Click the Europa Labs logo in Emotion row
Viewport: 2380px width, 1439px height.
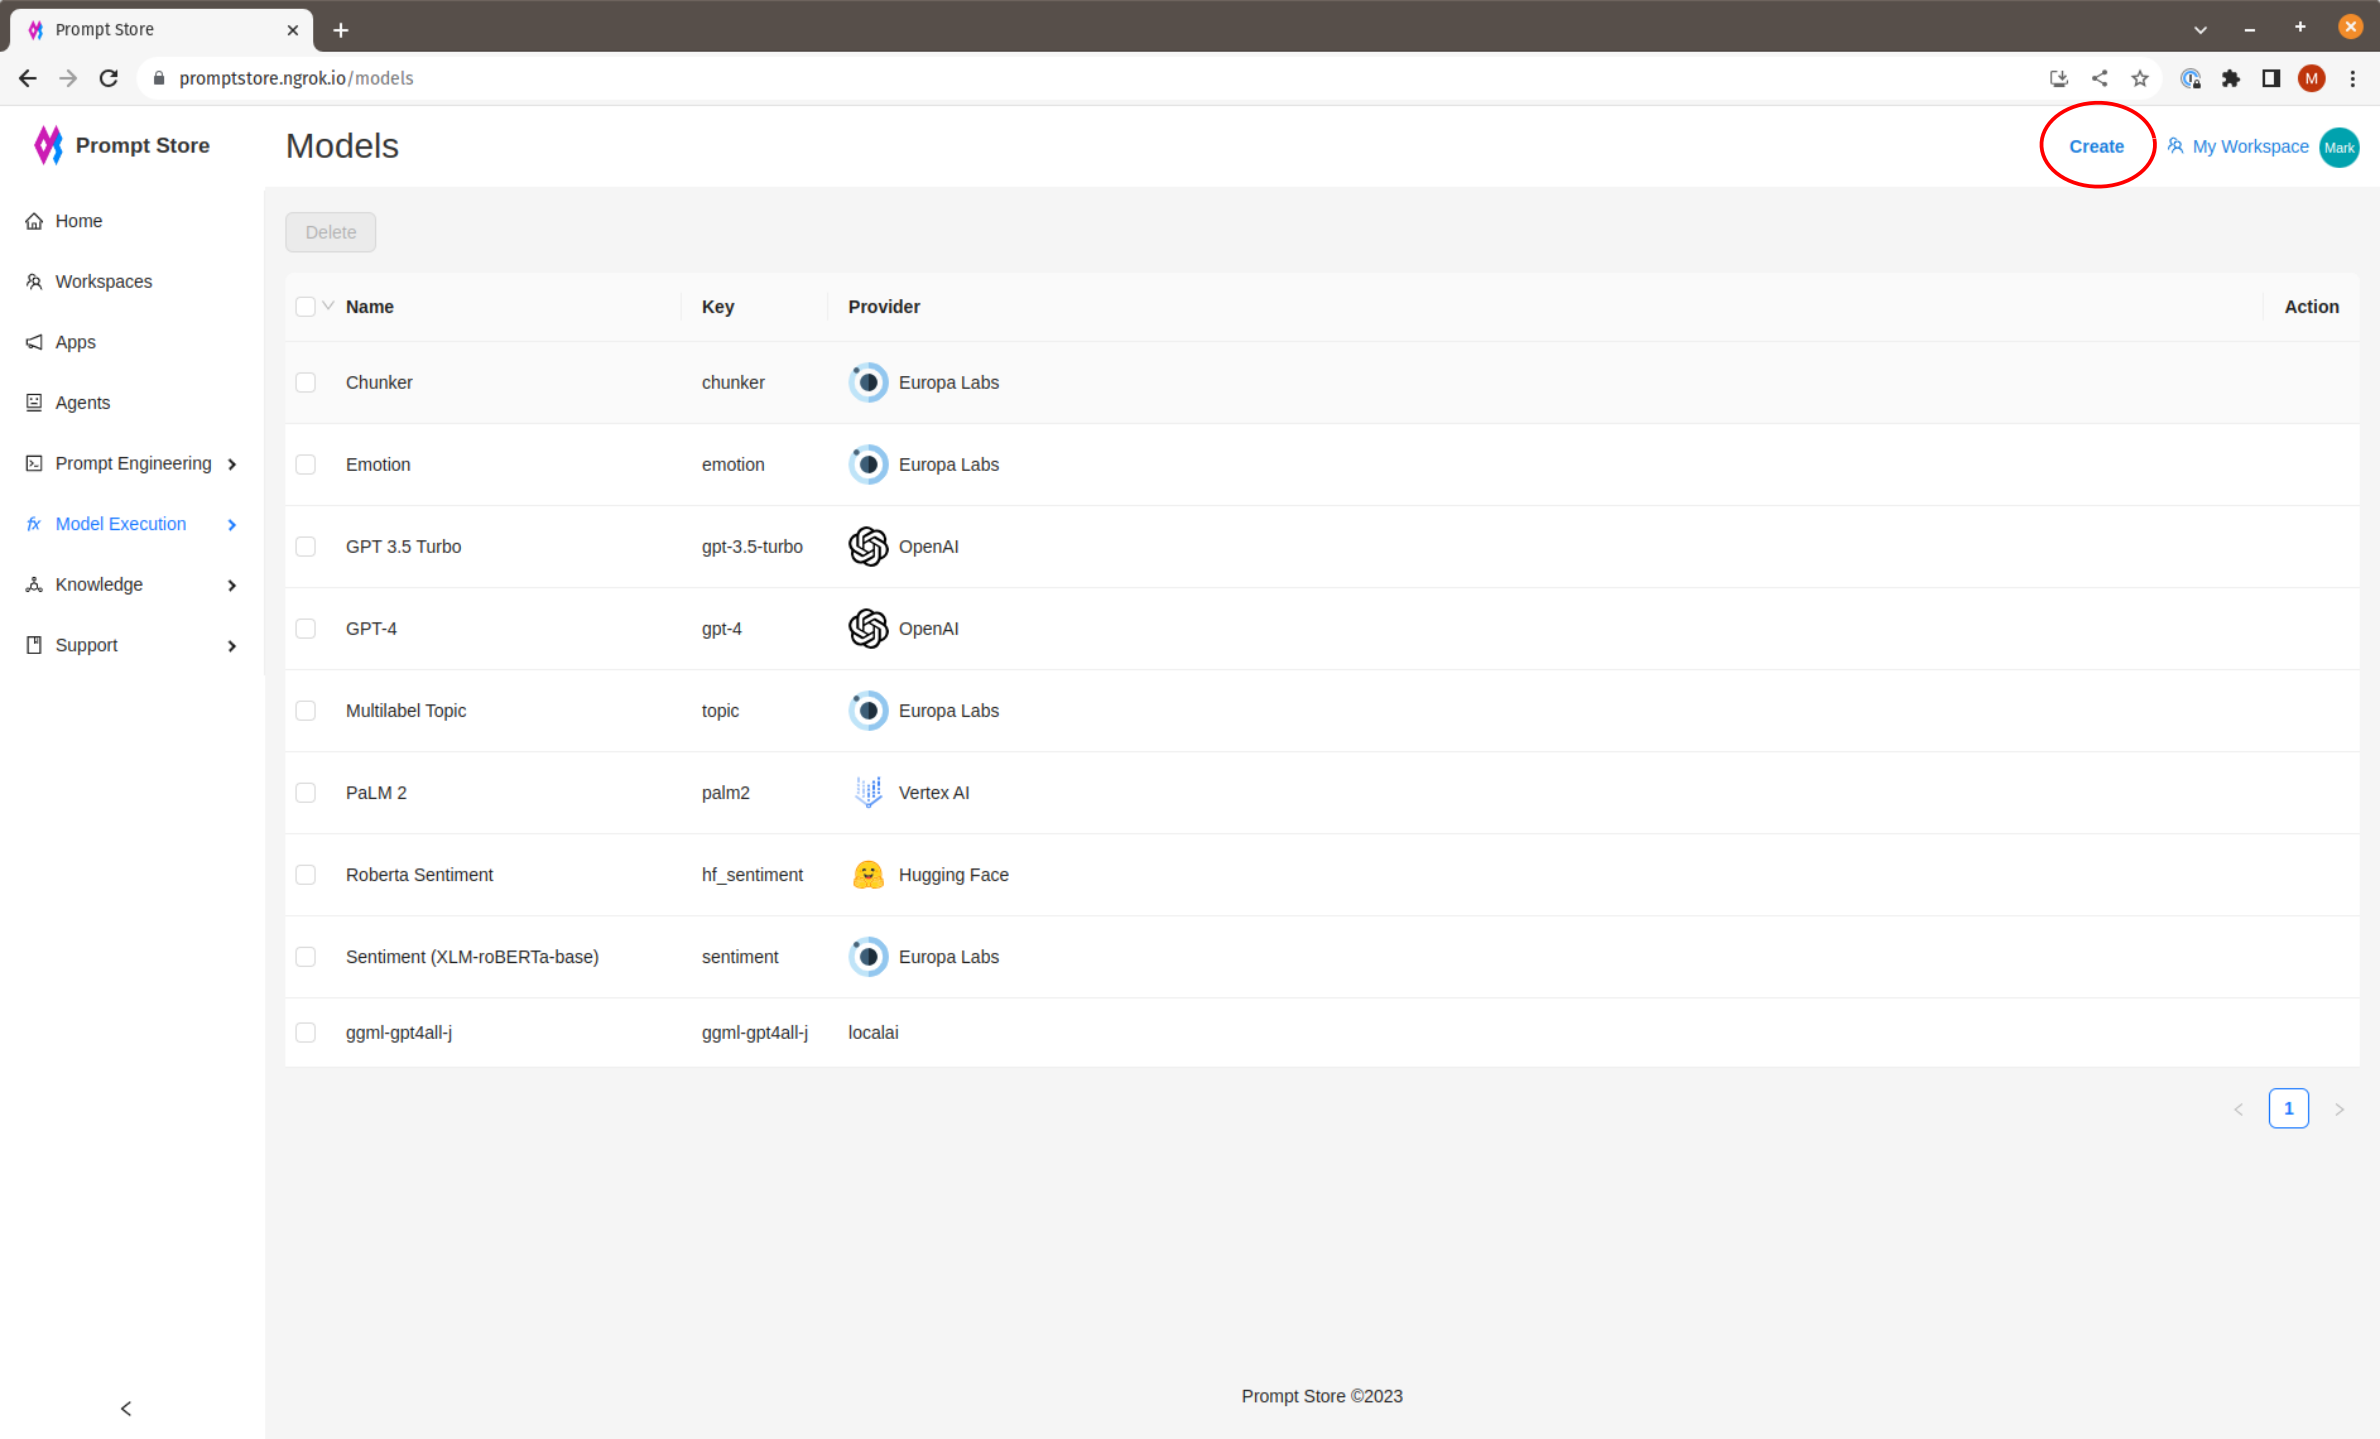[868, 465]
